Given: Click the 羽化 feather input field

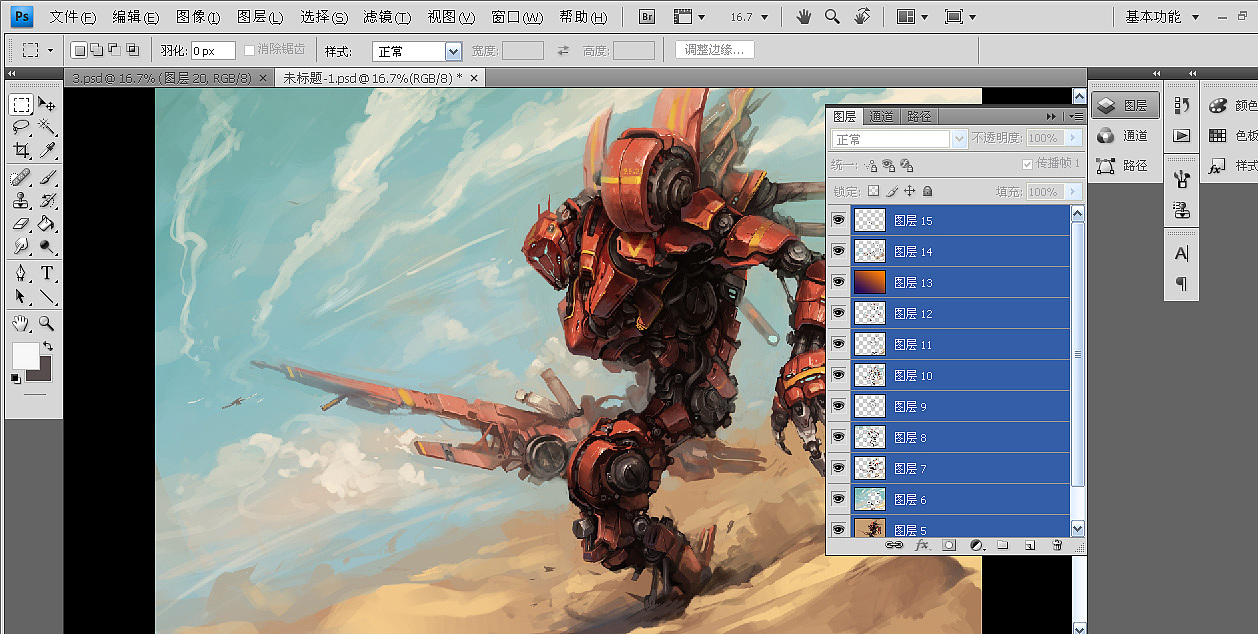Looking at the screenshot, I should point(212,51).
